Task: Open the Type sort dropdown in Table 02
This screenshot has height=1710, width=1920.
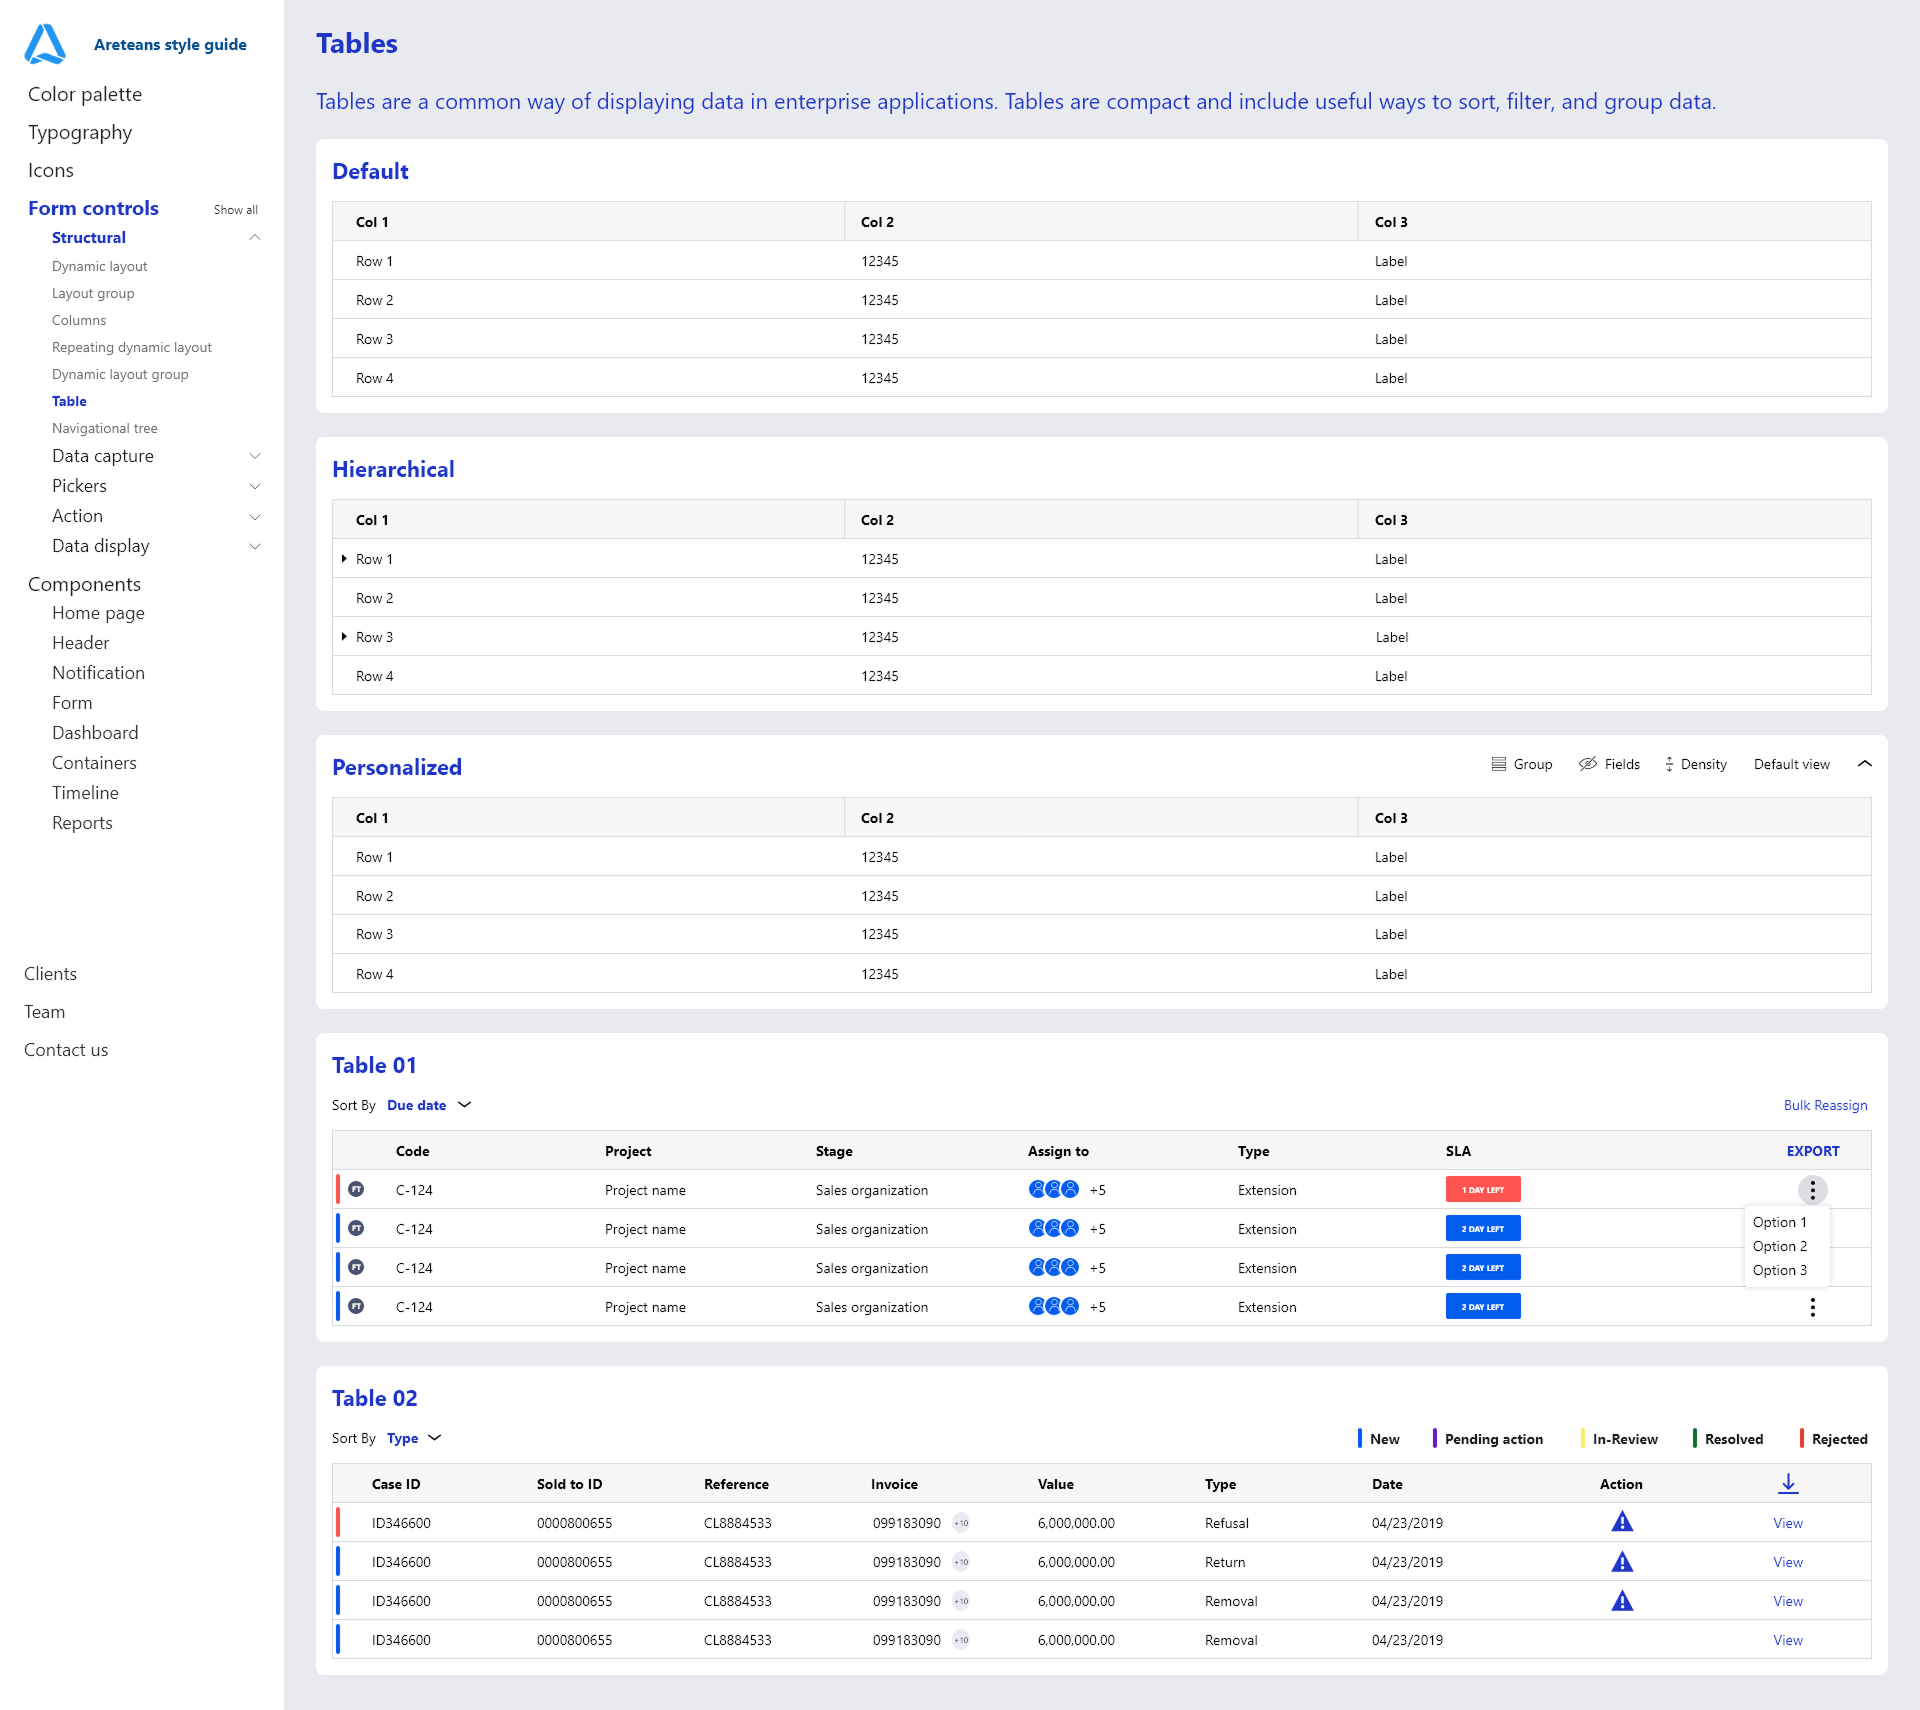Action: click(x=434, y=1438)
